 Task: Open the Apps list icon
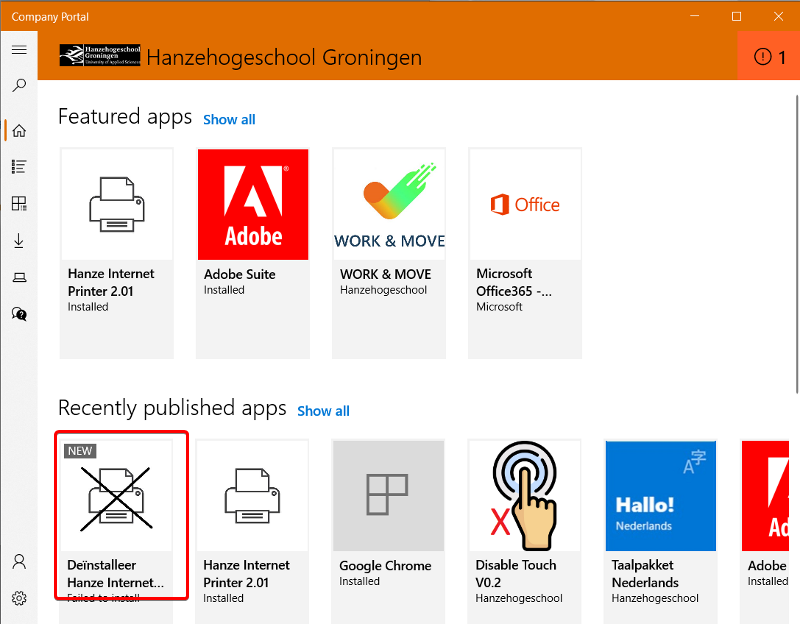[x=18, y=167]
